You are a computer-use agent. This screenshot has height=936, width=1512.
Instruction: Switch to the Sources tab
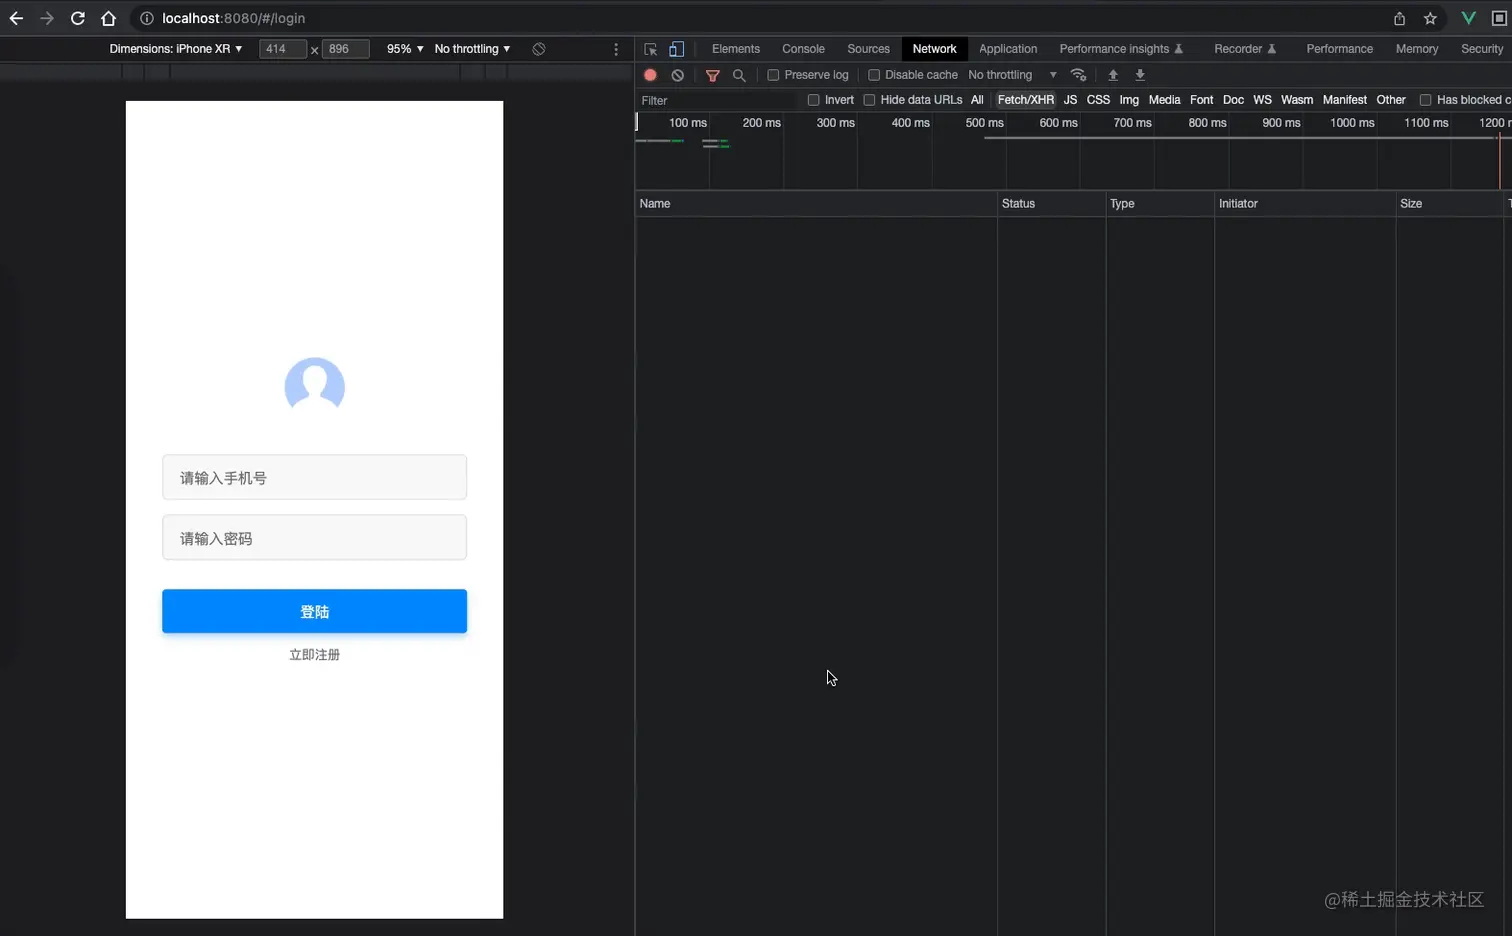click(x=868, y=49)
